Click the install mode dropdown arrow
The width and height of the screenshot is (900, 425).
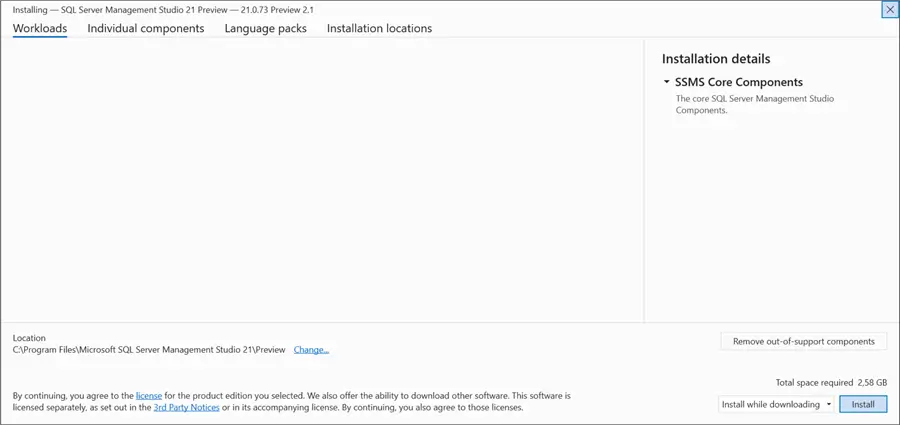[x=829, y=405]
